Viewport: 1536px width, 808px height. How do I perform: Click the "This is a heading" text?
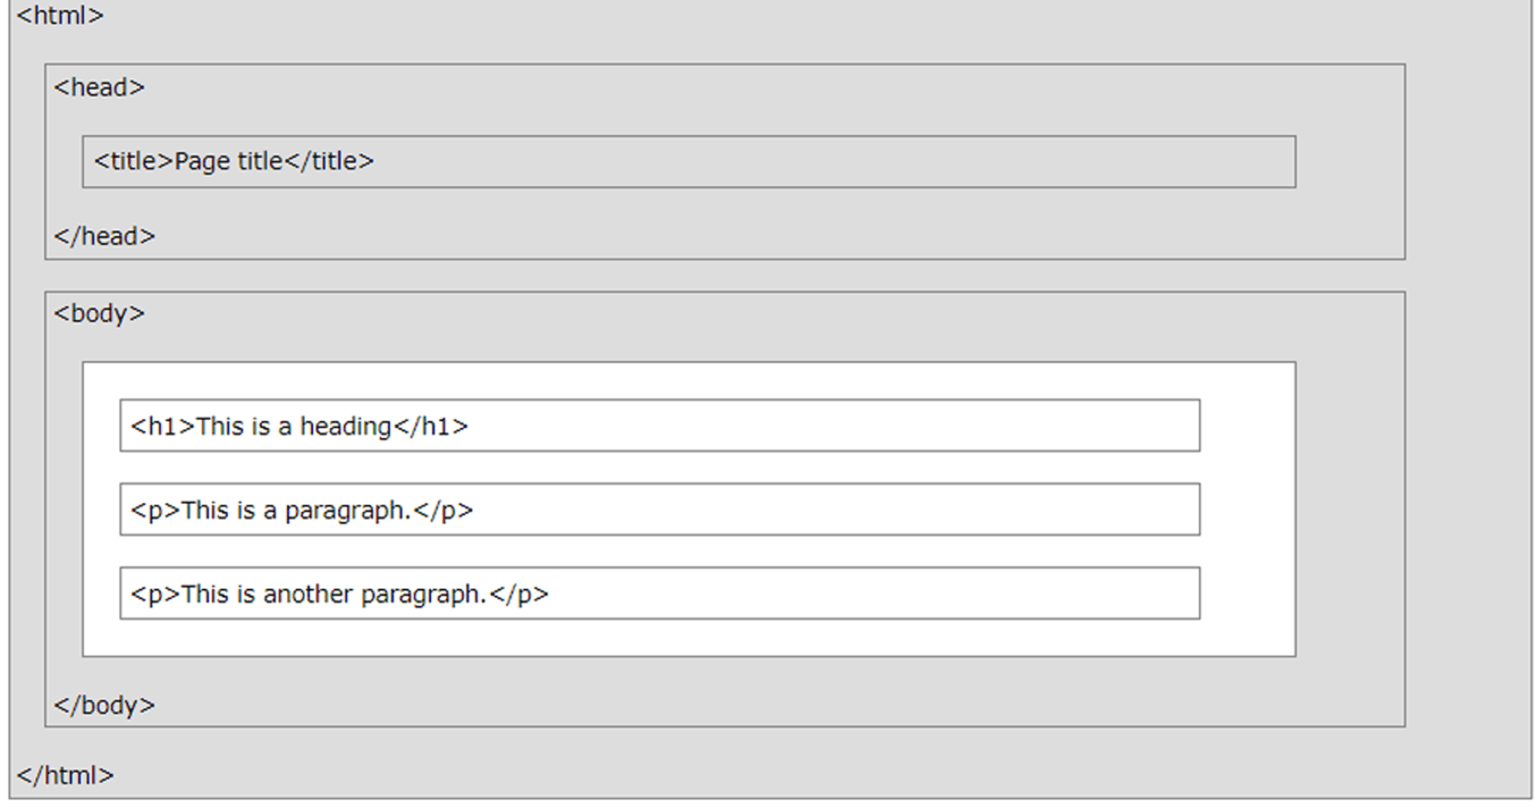(294, 427)
